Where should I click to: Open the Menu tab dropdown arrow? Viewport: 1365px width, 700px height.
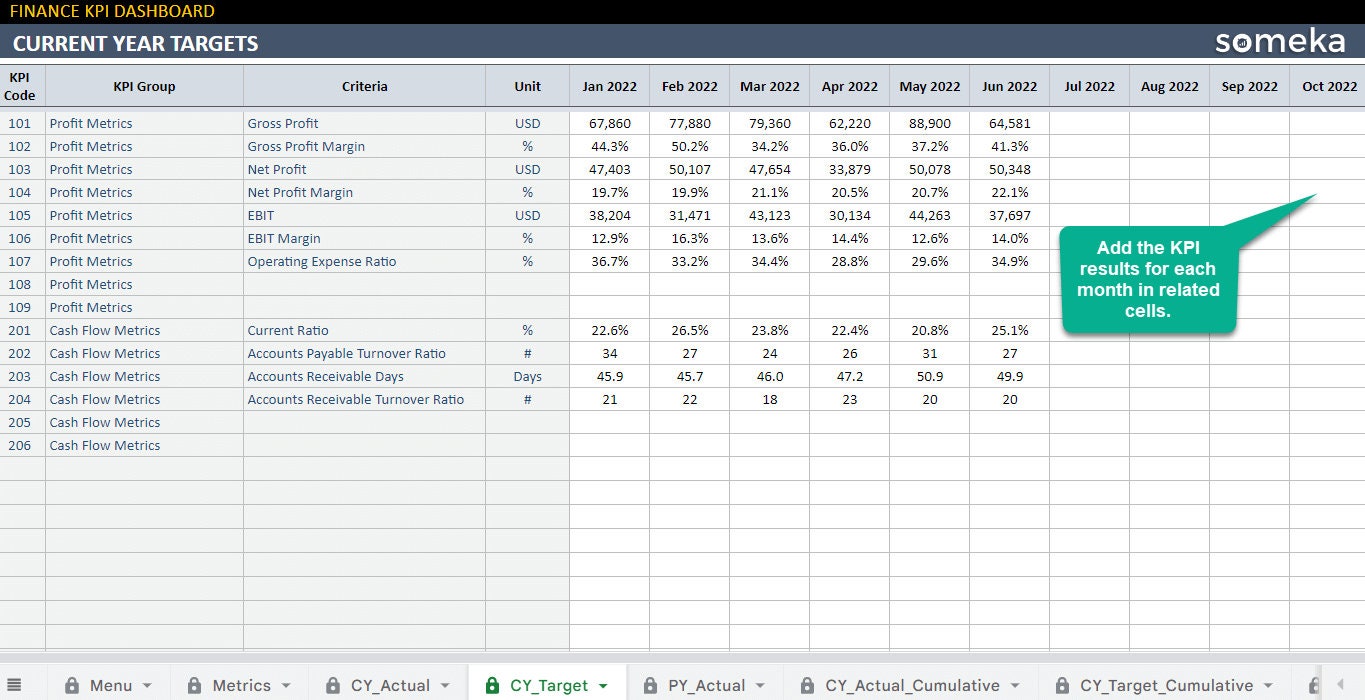pos(147,686)
